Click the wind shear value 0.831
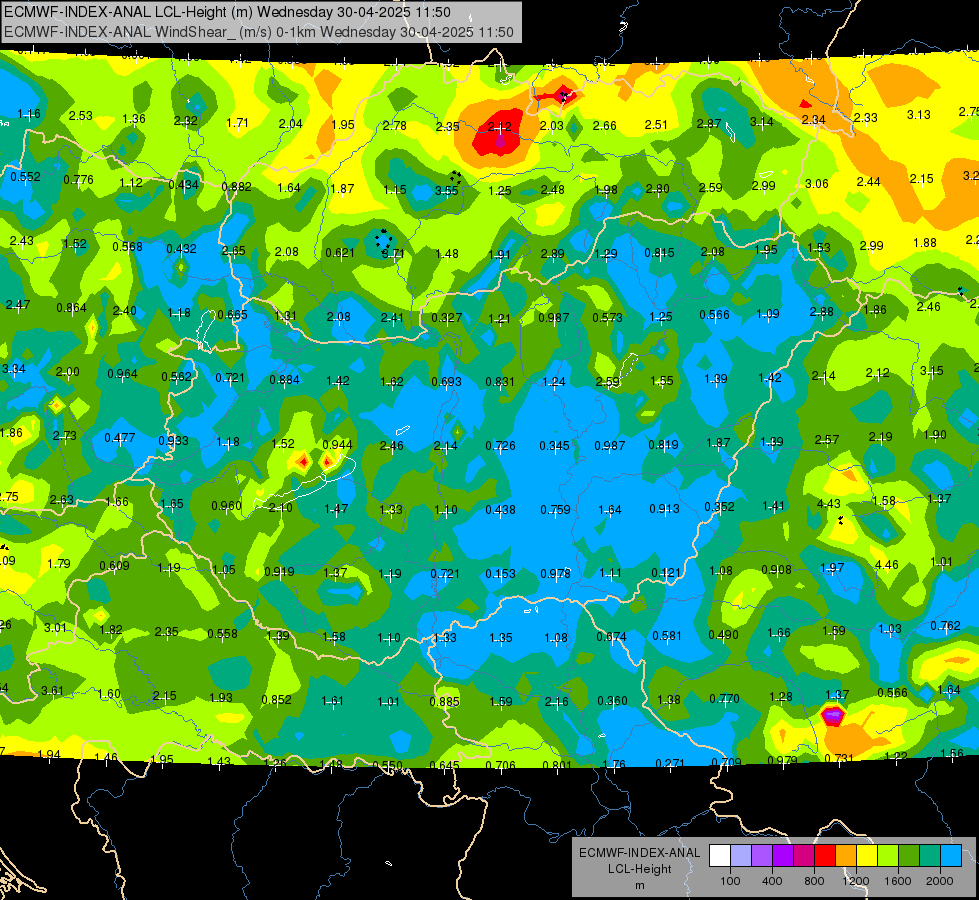The image size is (979, 900). click(500, 382)
